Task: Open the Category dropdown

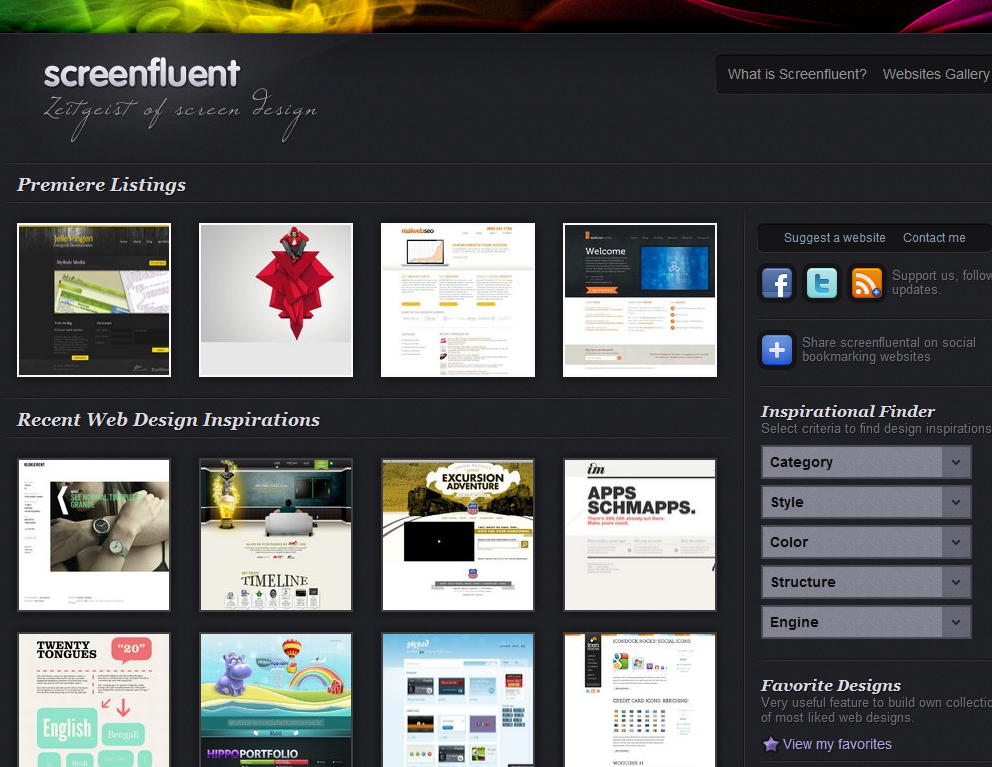Action: coord(865,463)
